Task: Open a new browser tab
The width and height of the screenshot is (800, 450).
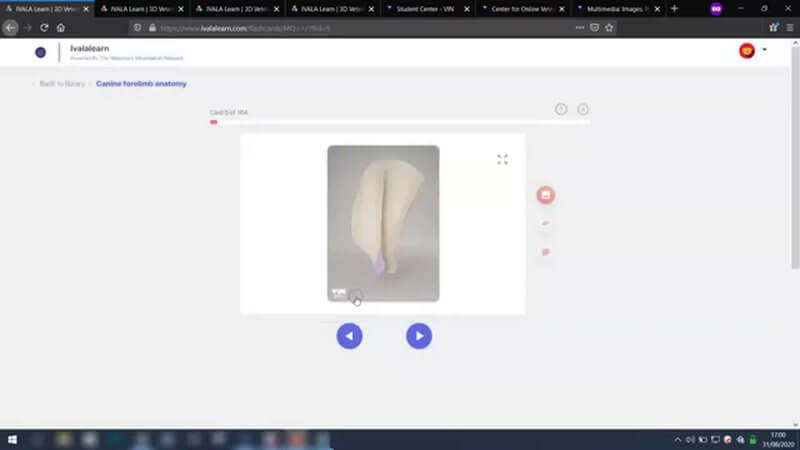Action: pos(674,9)
